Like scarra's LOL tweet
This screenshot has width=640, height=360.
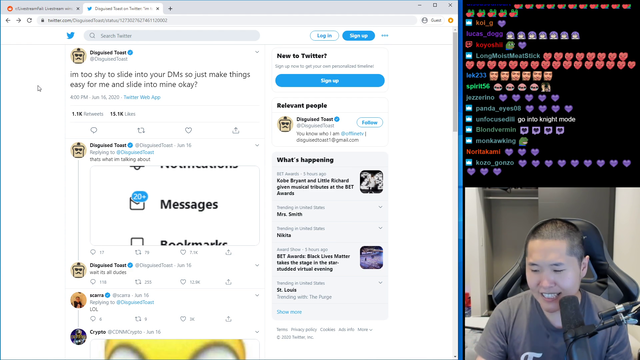(183, 319)
